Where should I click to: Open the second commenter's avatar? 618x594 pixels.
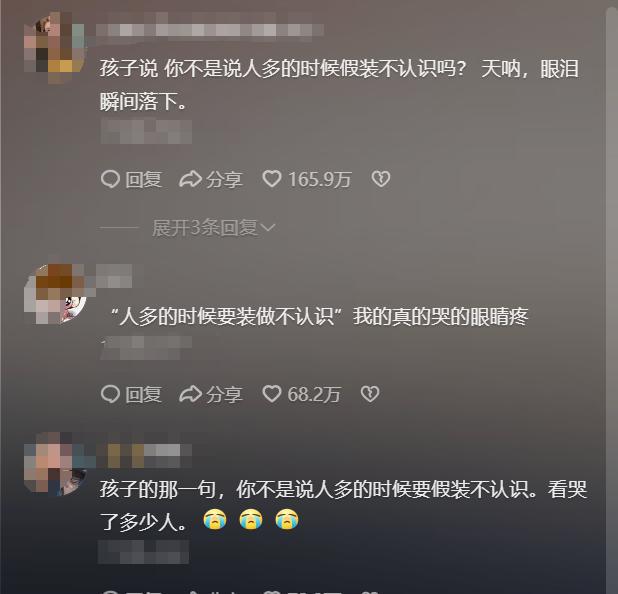[55, 294]
